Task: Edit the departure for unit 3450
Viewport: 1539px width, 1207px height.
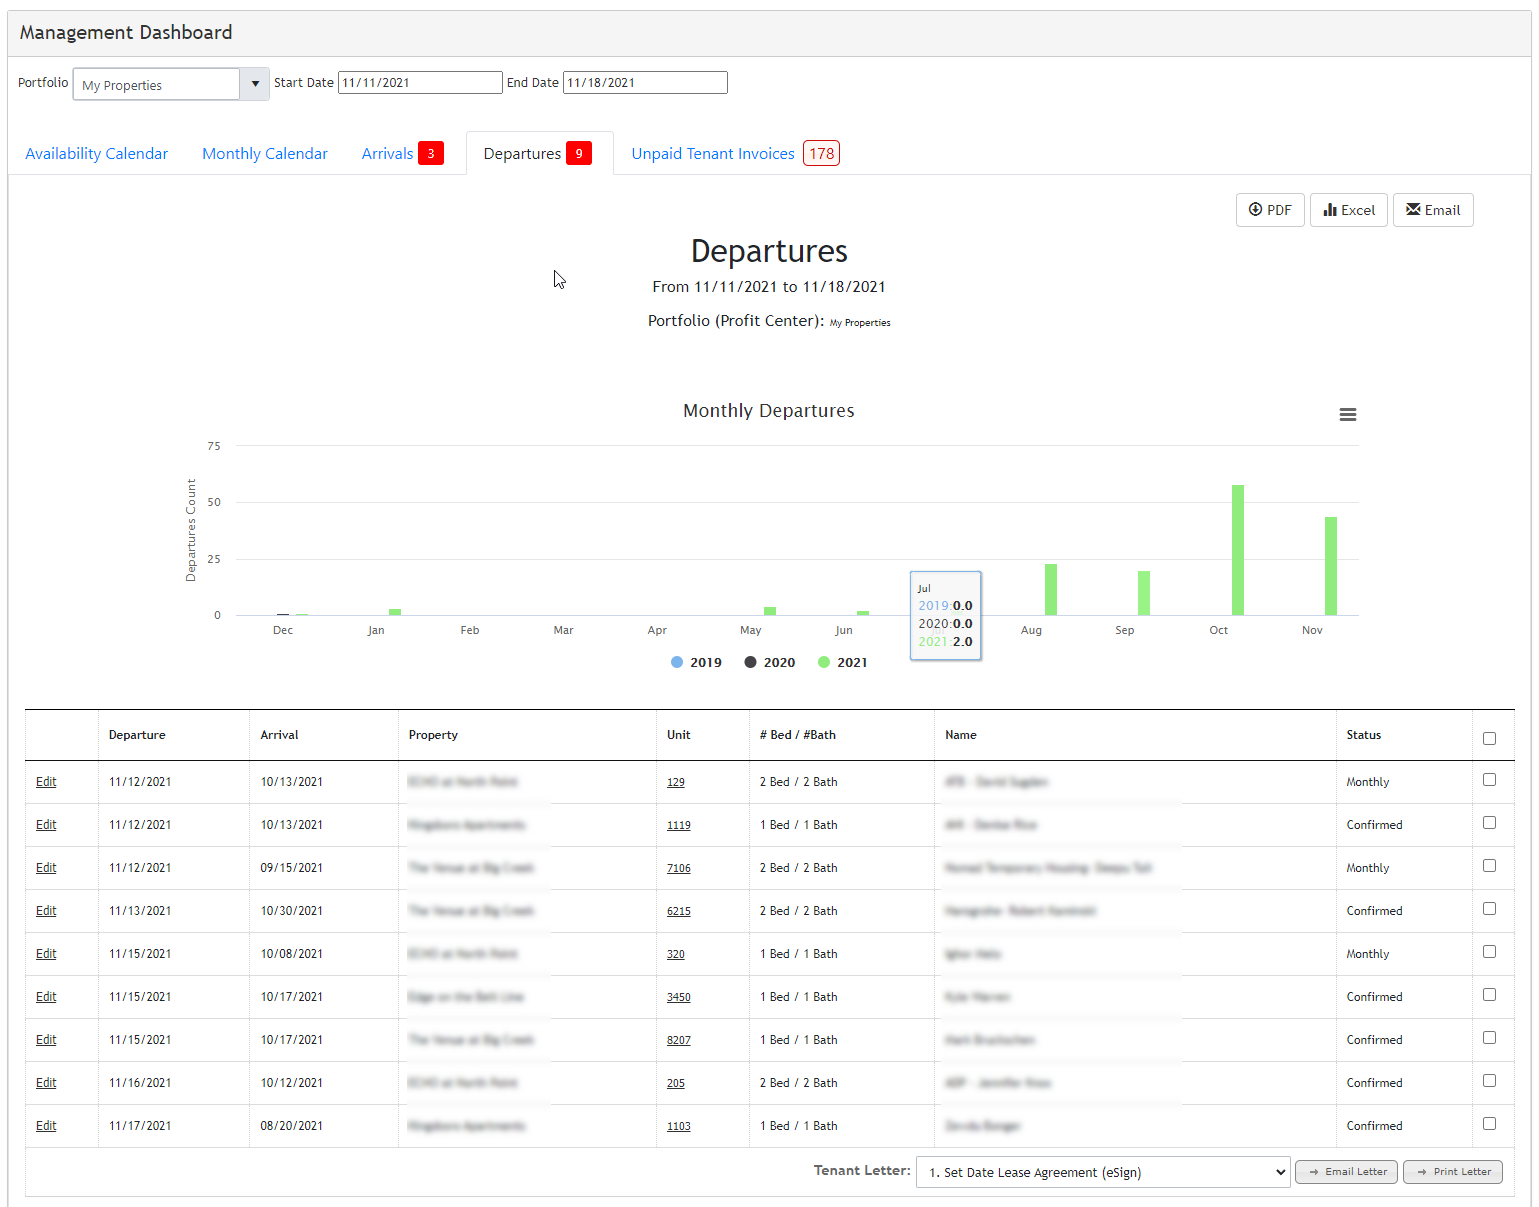Action: pyautogui.click(x=46, y=997)
